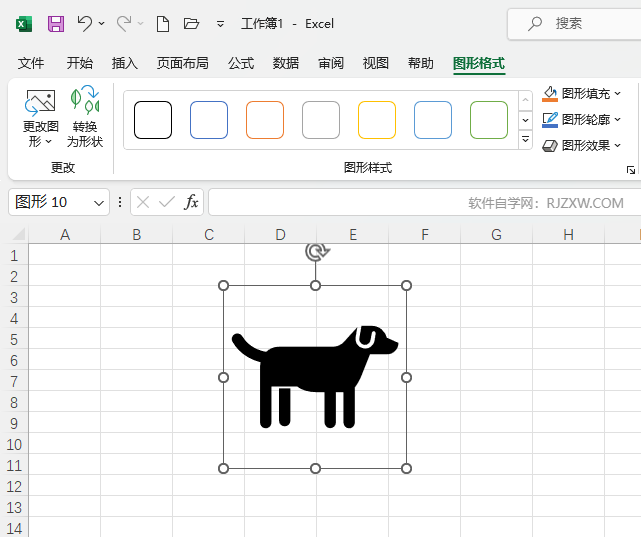Image resolution: width=641 pixels, height=537 pixels.
Task: Click the formula bar cancel X icon
Action: [143, 202]
